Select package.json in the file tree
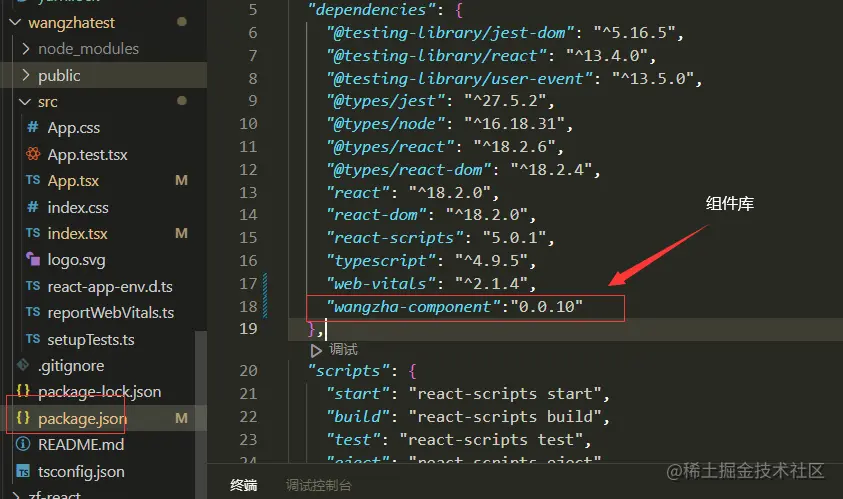 coord(82,419)
